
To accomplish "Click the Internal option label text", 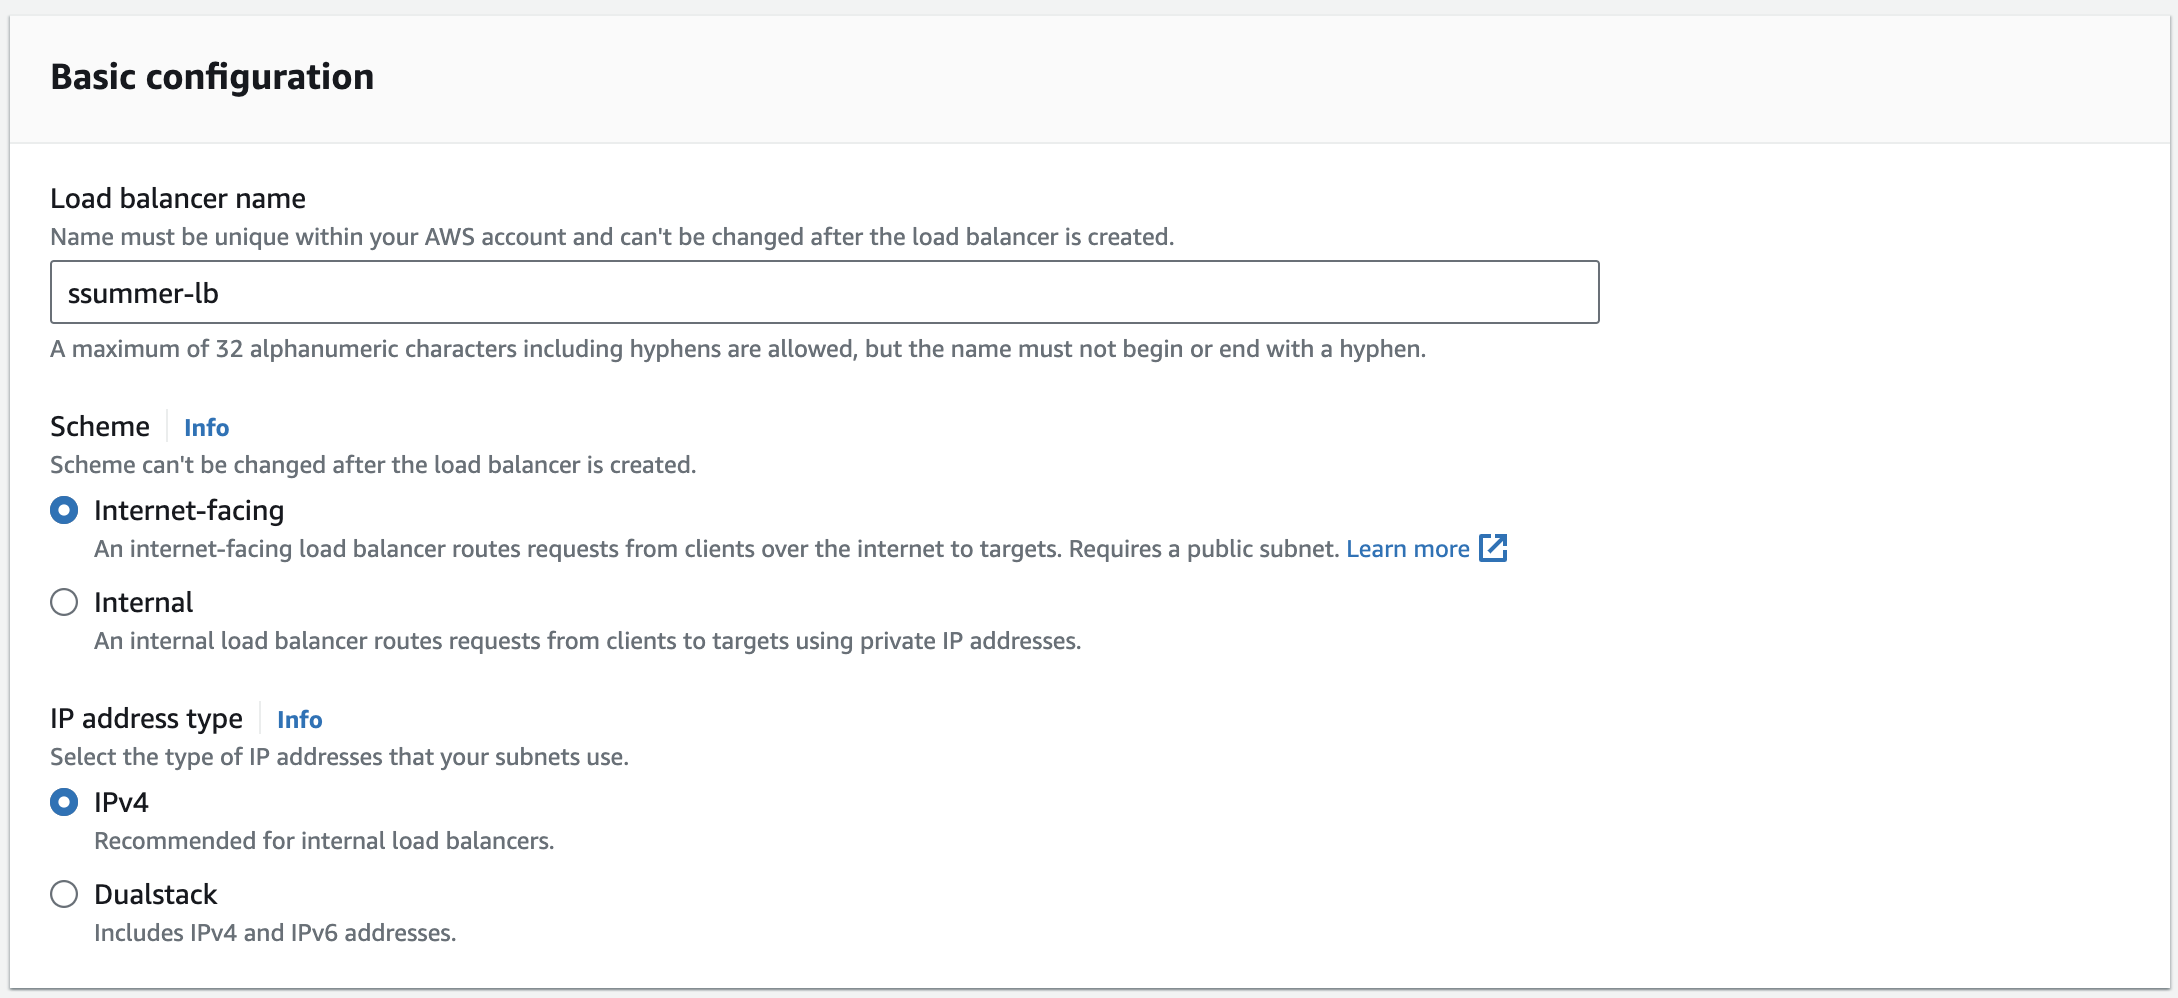I will 143,602.
